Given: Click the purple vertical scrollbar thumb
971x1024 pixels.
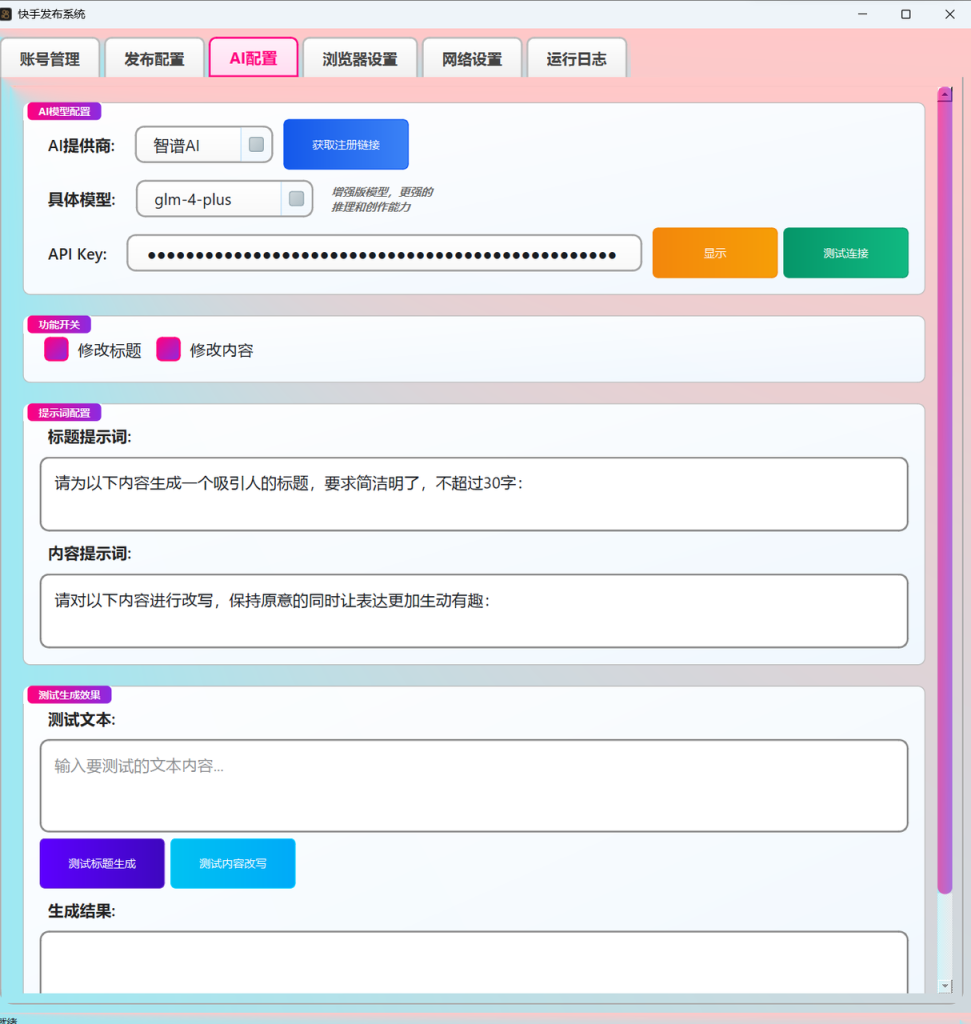Looking at the screenshot, I should click(945, 496).
